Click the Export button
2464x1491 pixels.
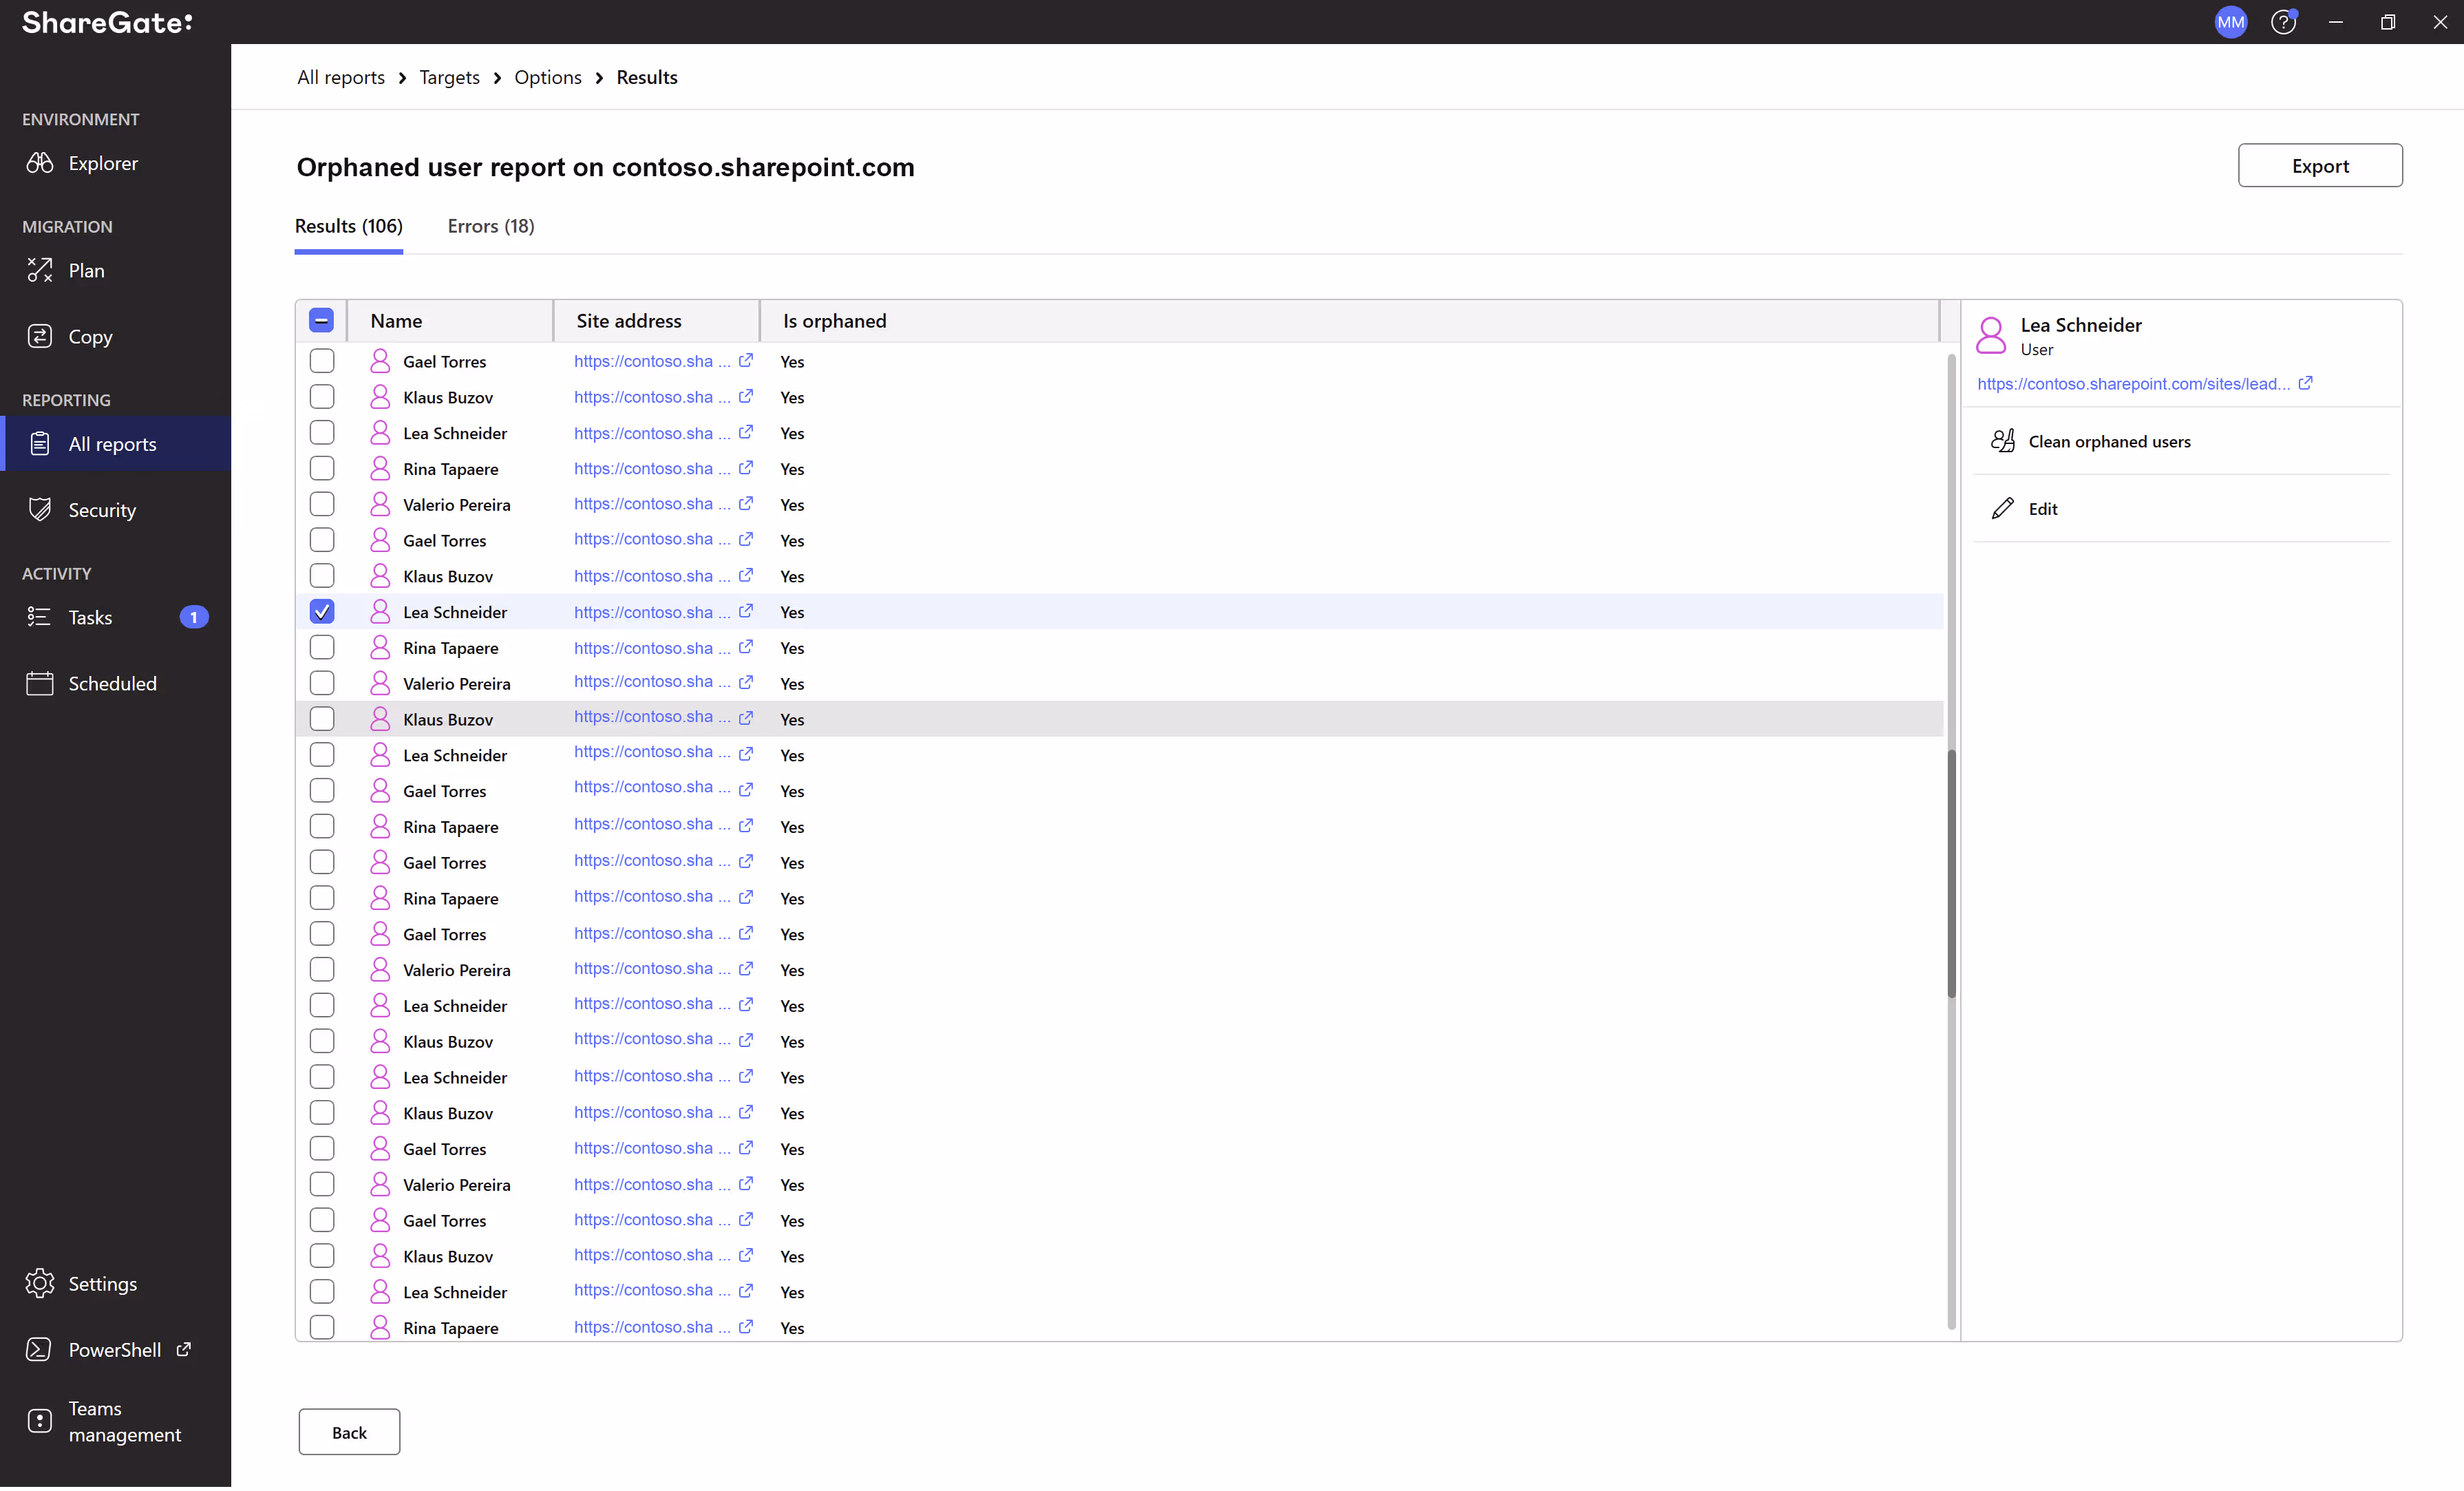[x=2319, y=166]
